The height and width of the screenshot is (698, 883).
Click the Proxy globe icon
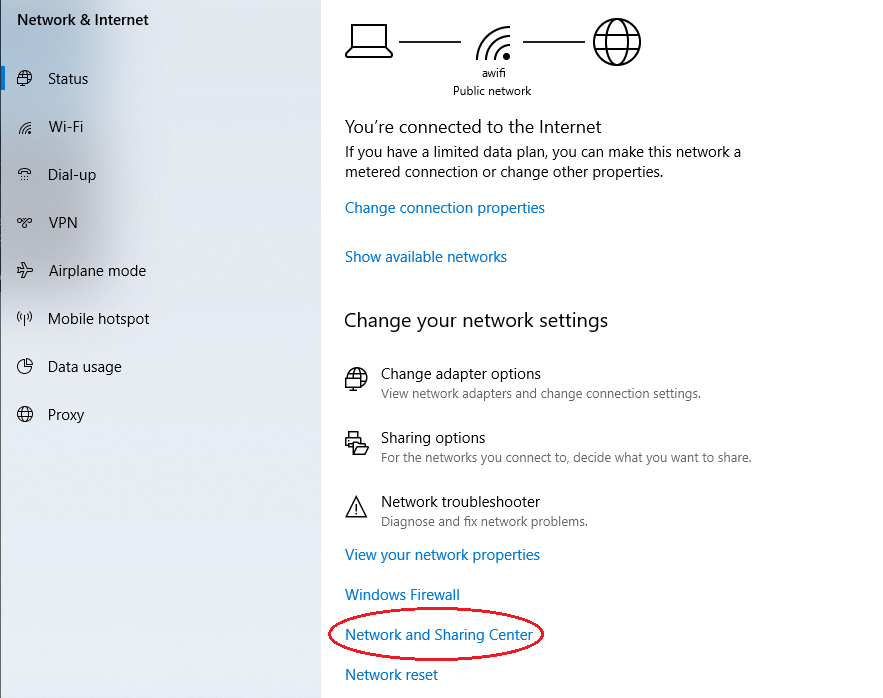25,415
